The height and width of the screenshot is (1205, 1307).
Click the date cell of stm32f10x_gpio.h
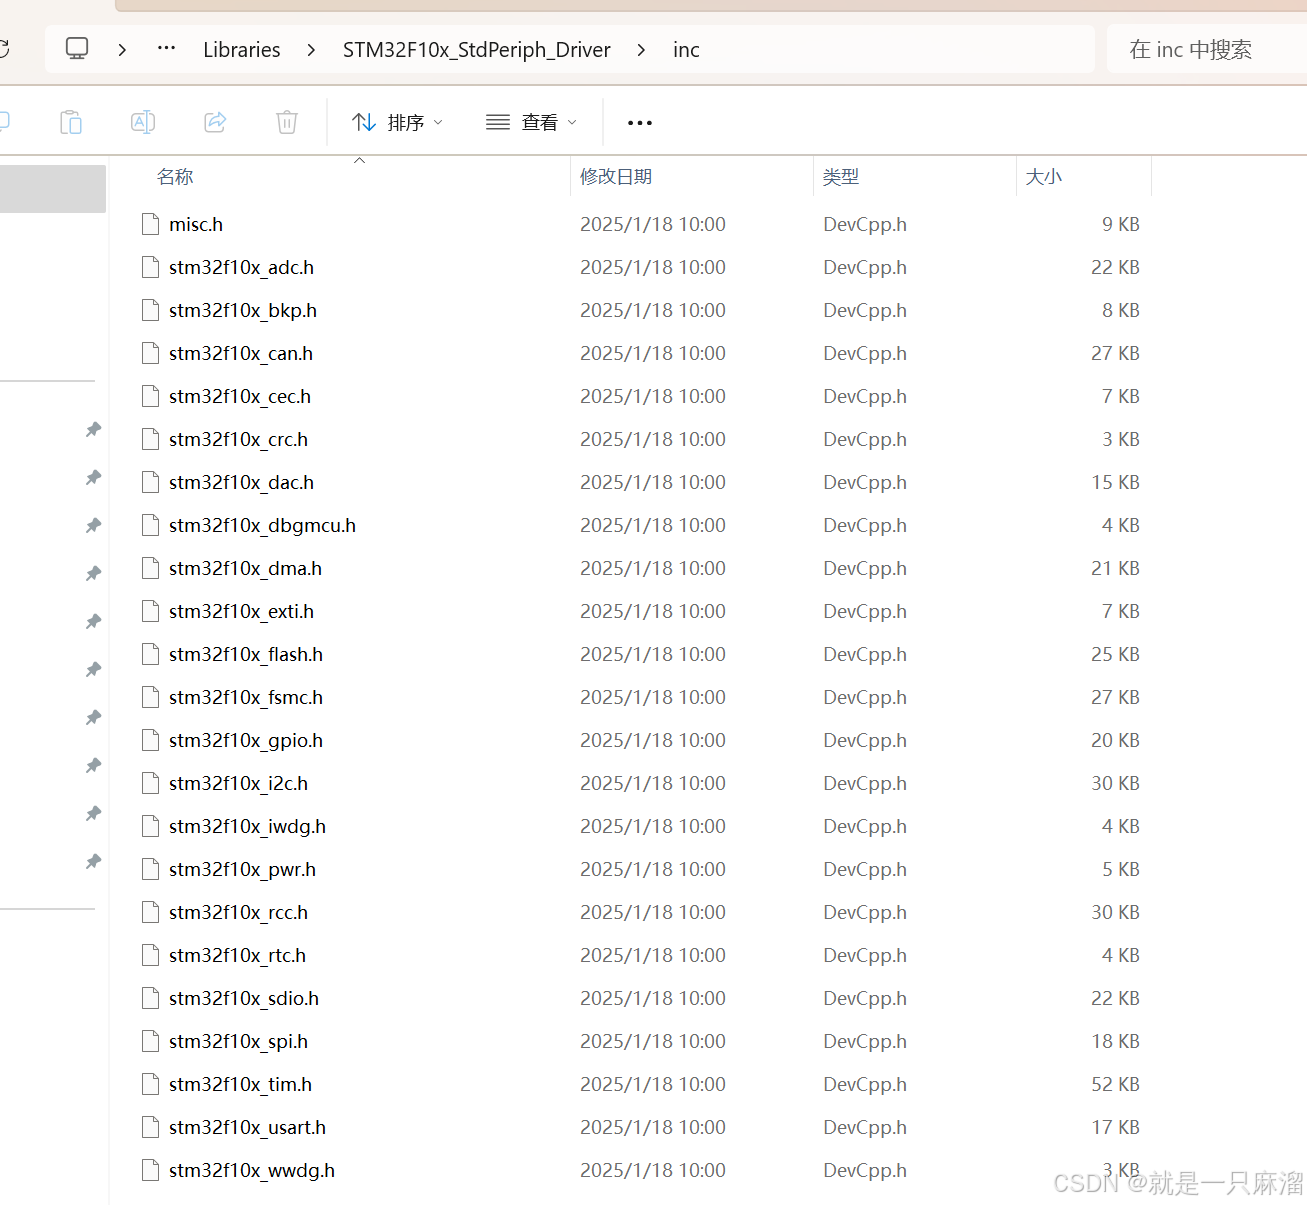pos(653,740)
